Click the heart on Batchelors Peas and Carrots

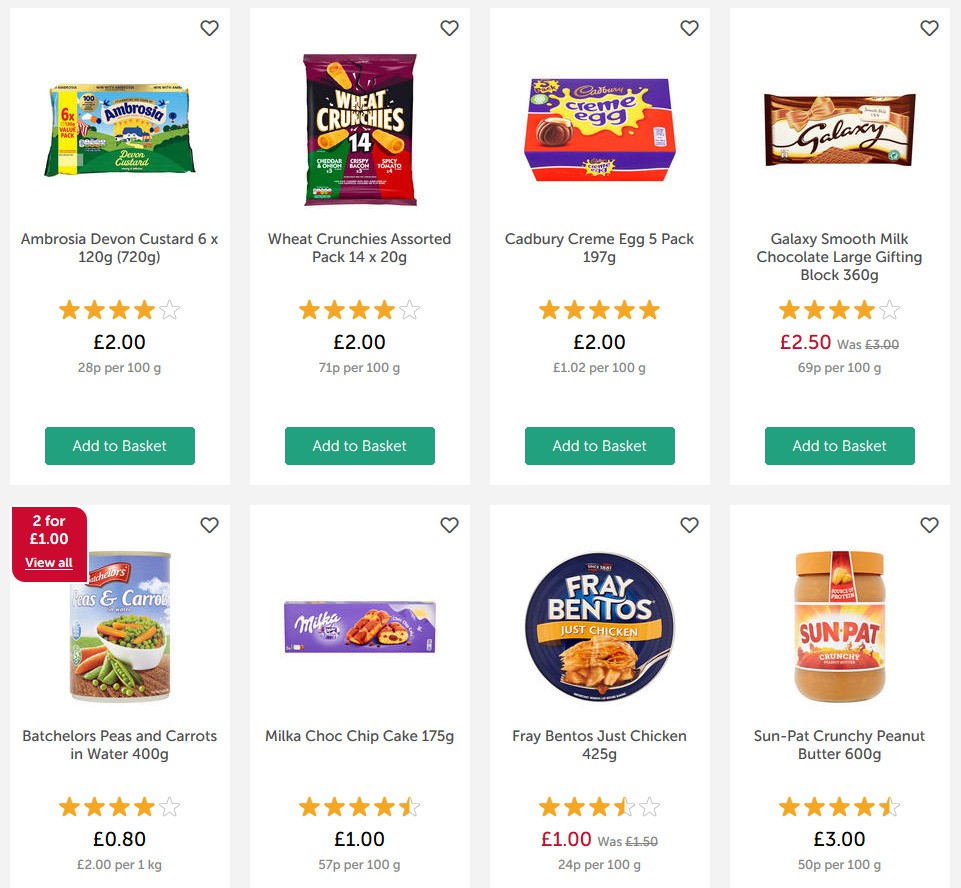pyautogui.click(x=209, y=524)
